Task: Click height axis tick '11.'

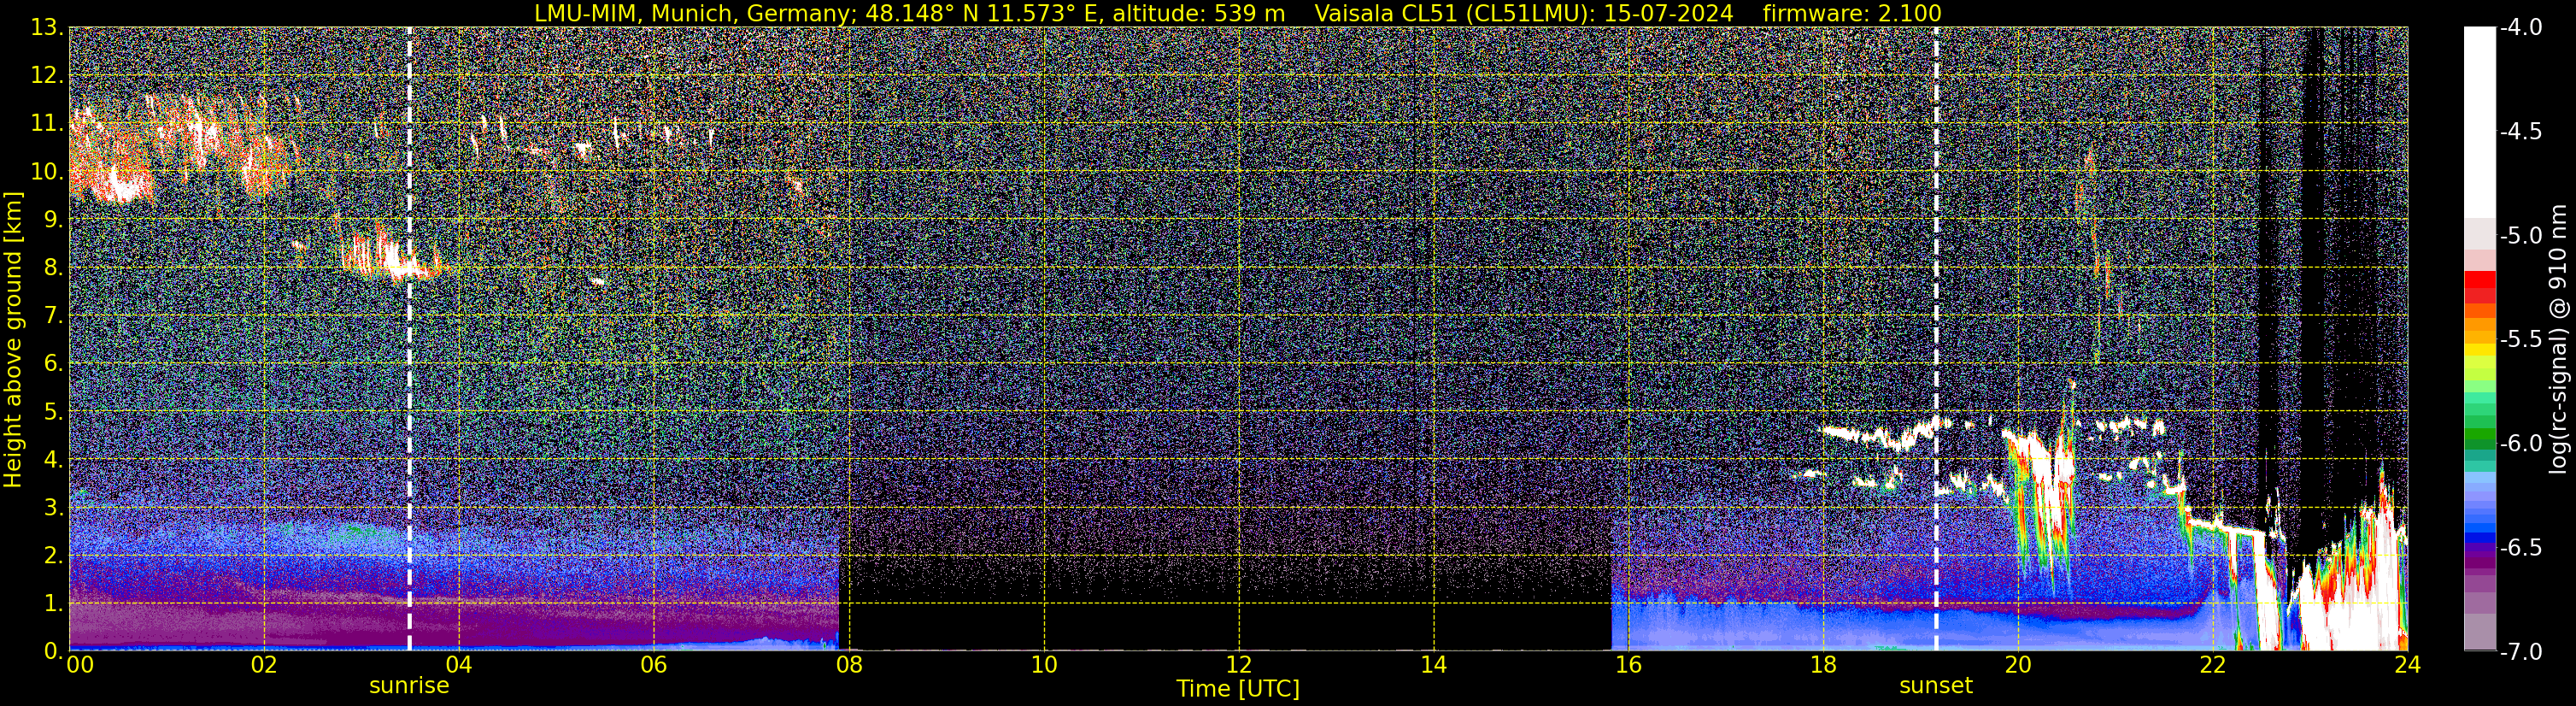Action: [x=46, y=124]
